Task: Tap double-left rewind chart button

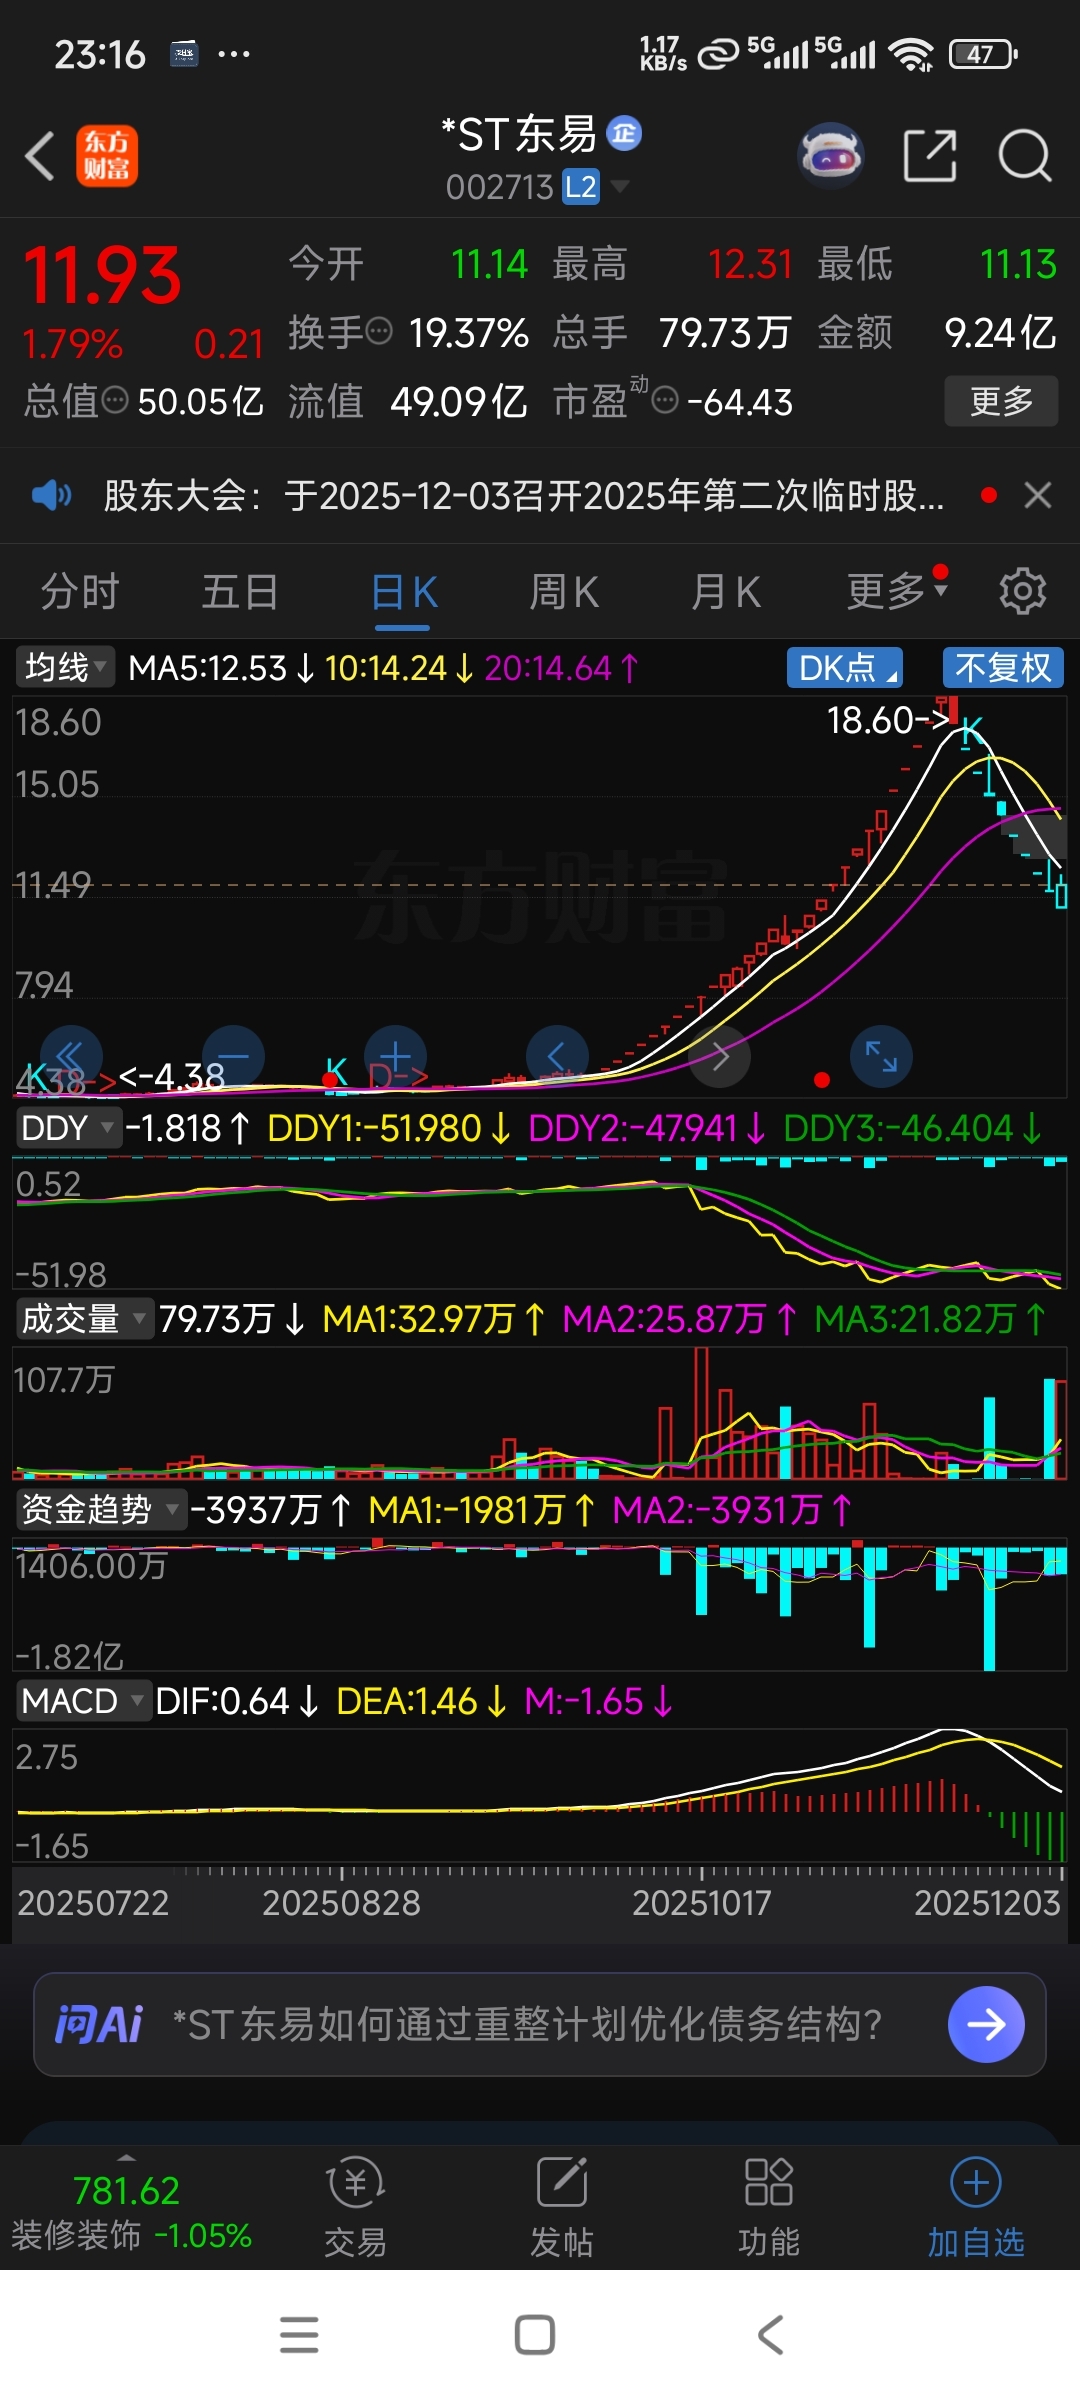Action: click(x=71, y=1056)
